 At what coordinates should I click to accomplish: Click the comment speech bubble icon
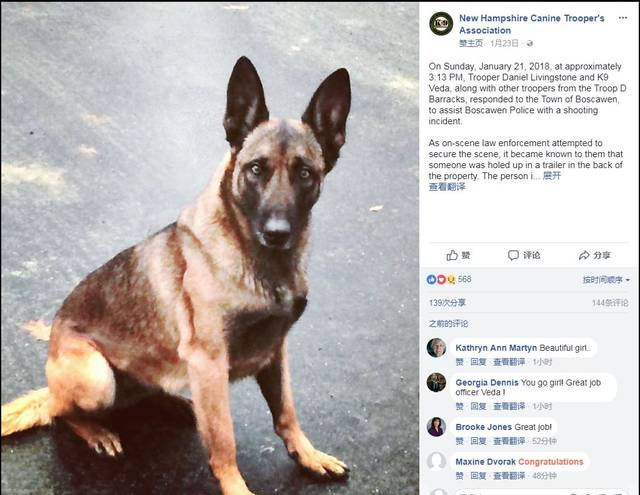coord(513,255)
